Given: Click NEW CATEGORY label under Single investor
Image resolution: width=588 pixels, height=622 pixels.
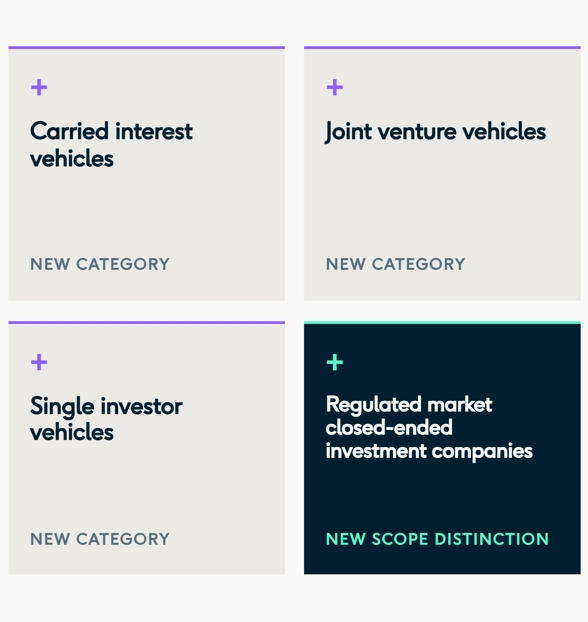Looking at the screenshot, I should tap(100, 539).
